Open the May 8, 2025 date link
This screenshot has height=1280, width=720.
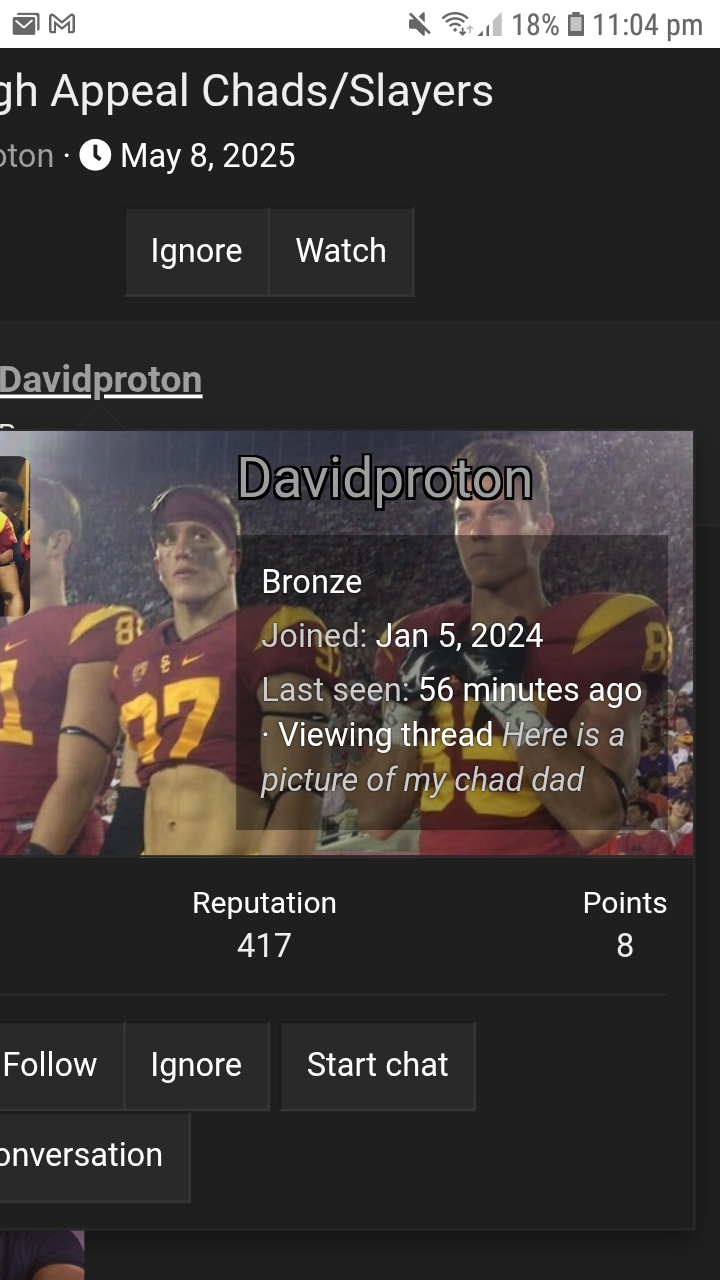coord(207,156)
